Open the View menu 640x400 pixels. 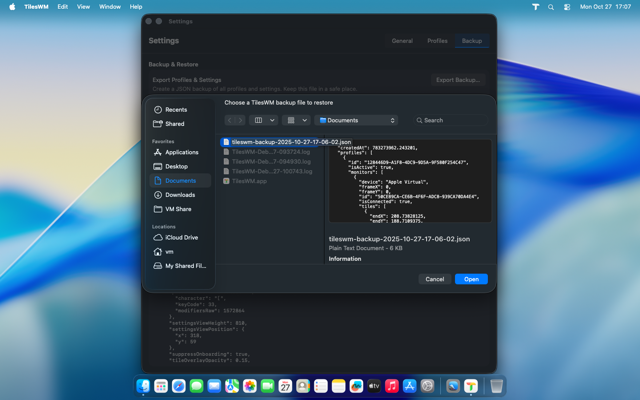pos(83,7)
